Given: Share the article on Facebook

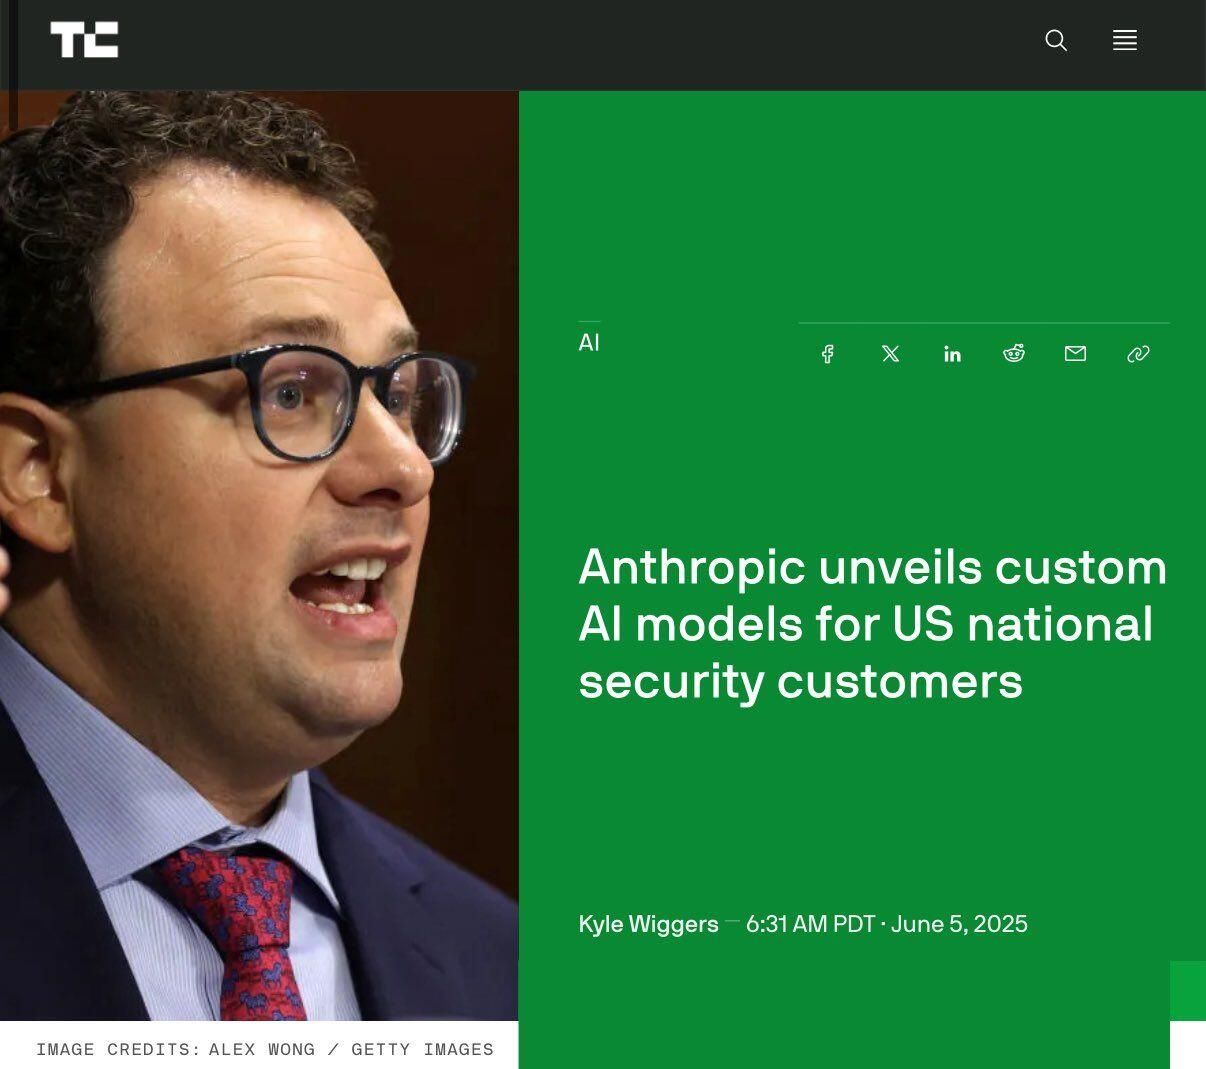Looking at the screenshot, I should [828, 354].
